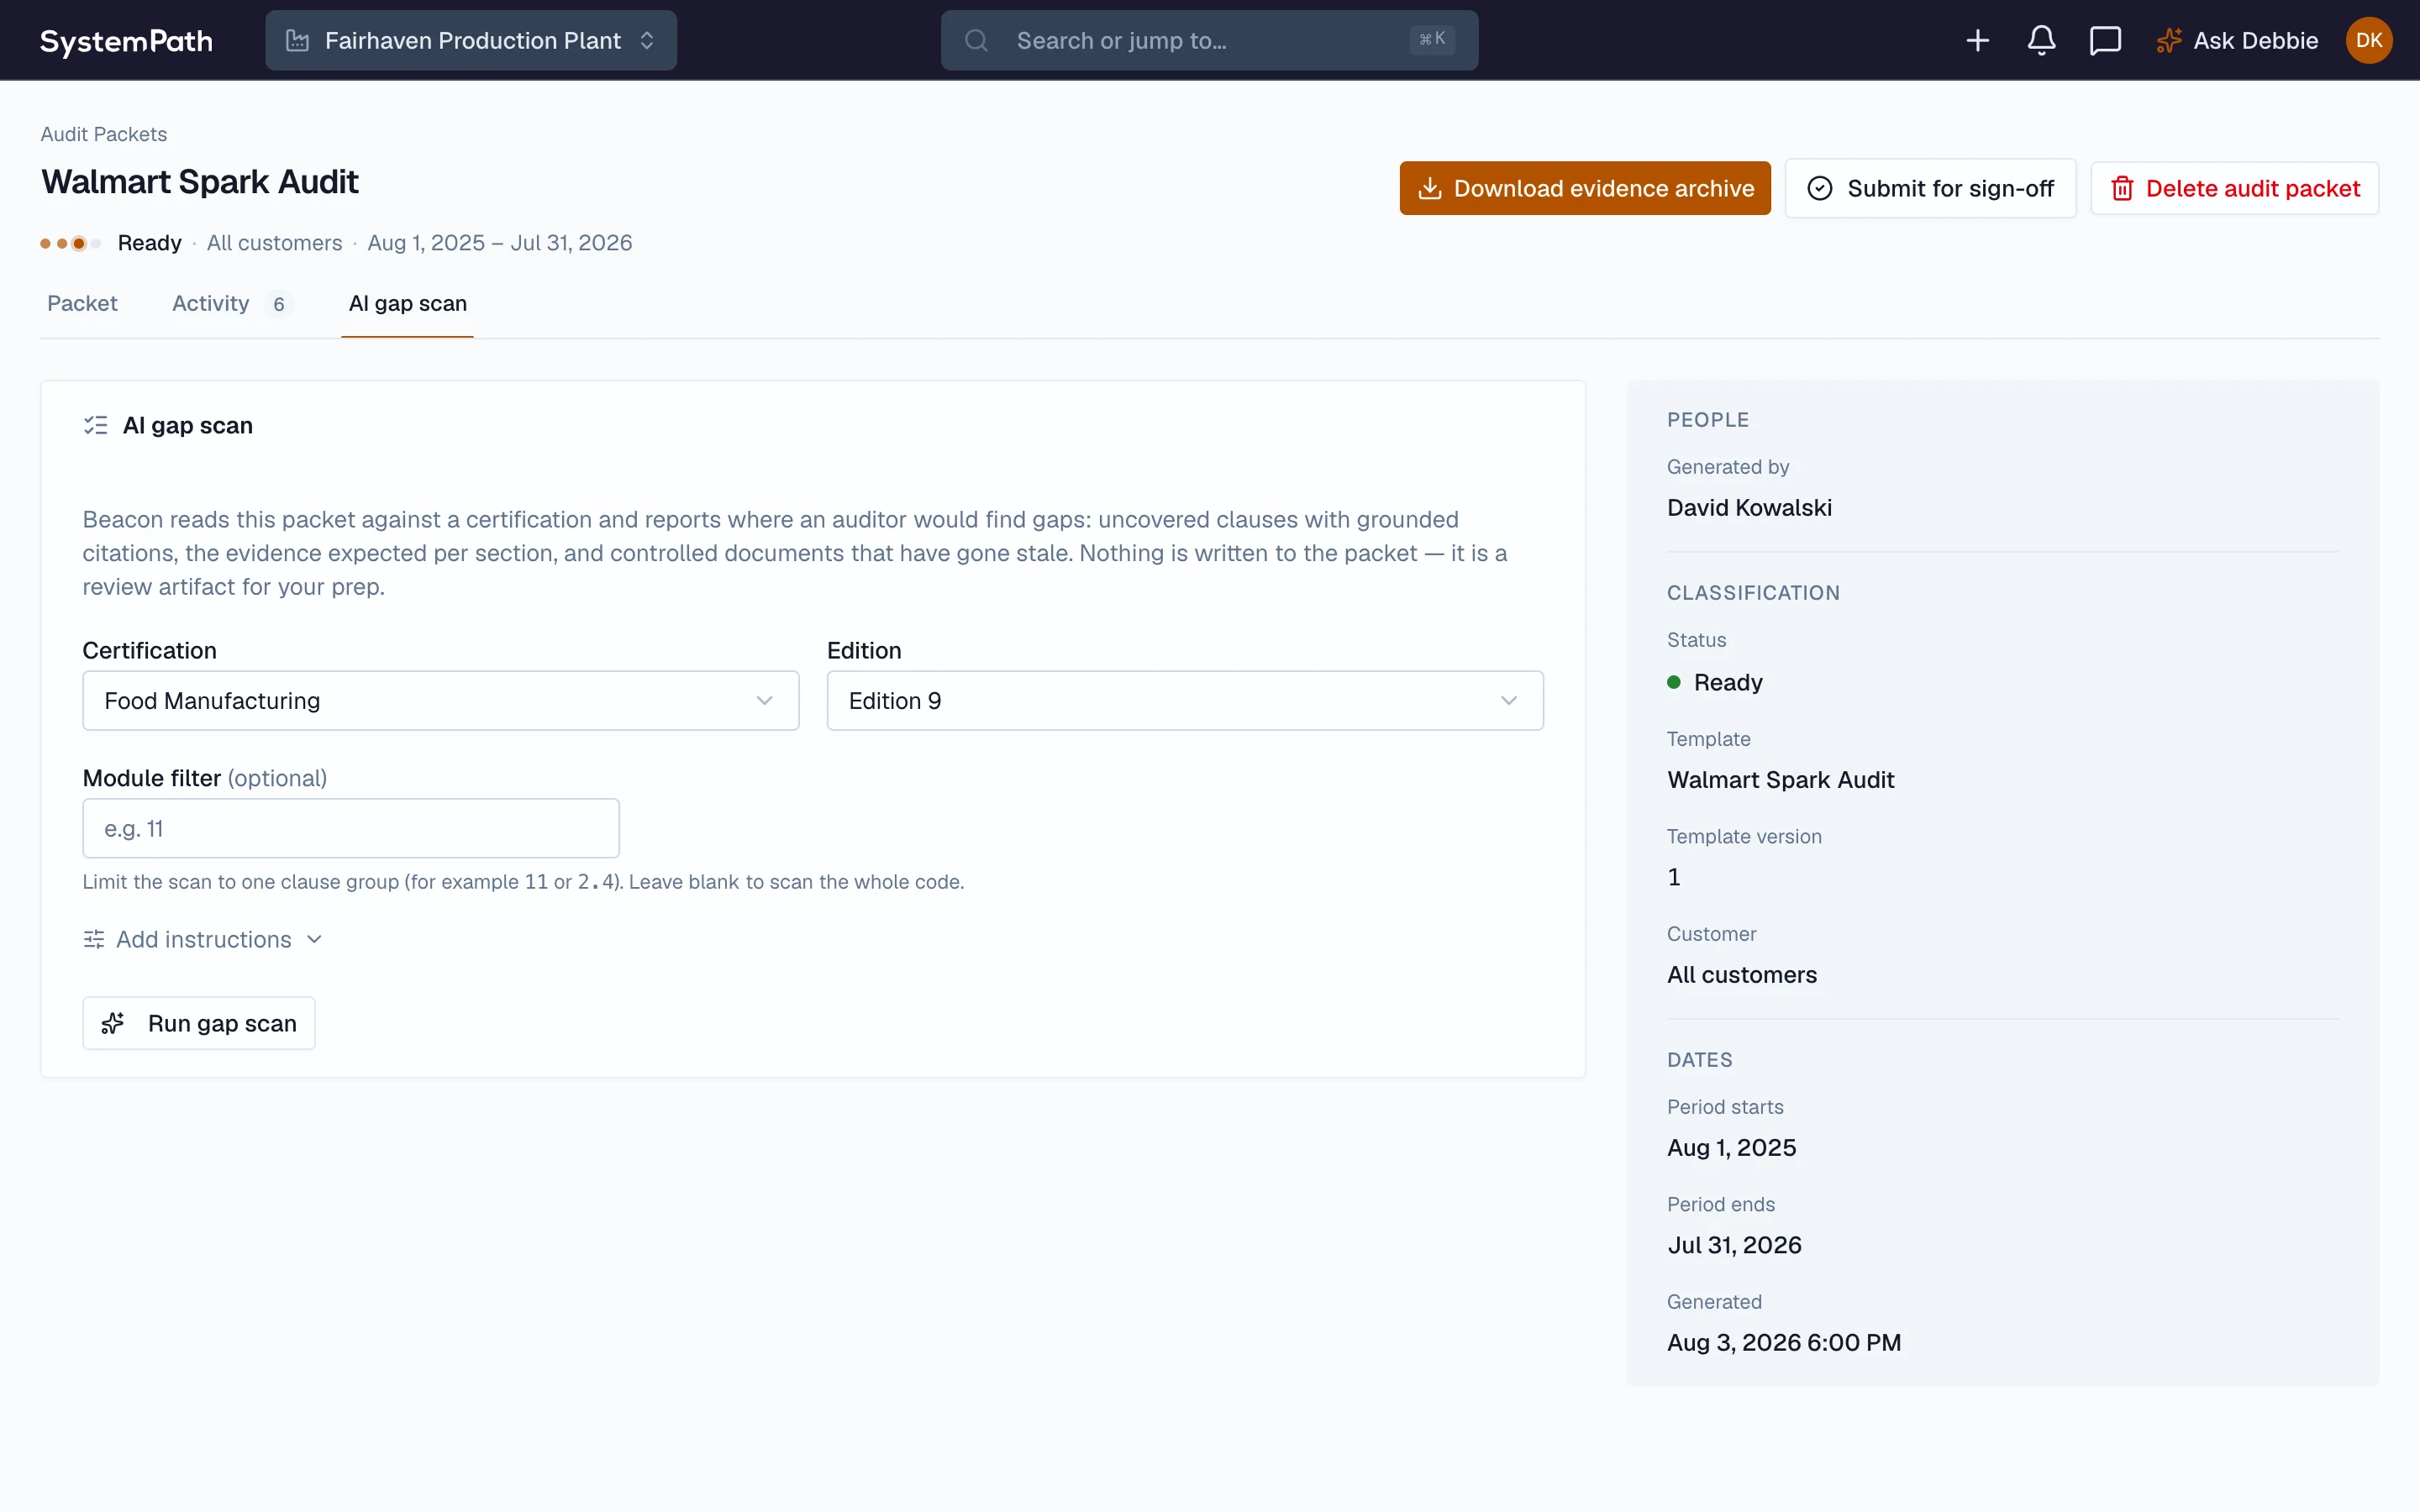Click the Certification field label
2420x1512 pixels.
(x=149, y=650)
